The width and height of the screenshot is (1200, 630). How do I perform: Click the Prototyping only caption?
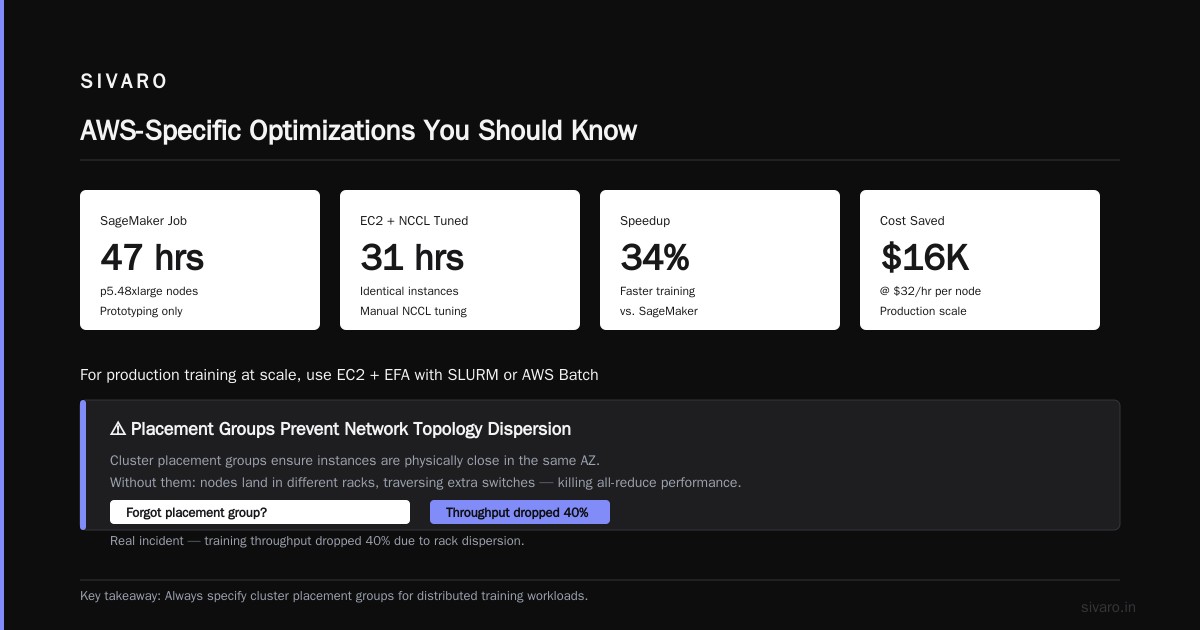141,311
